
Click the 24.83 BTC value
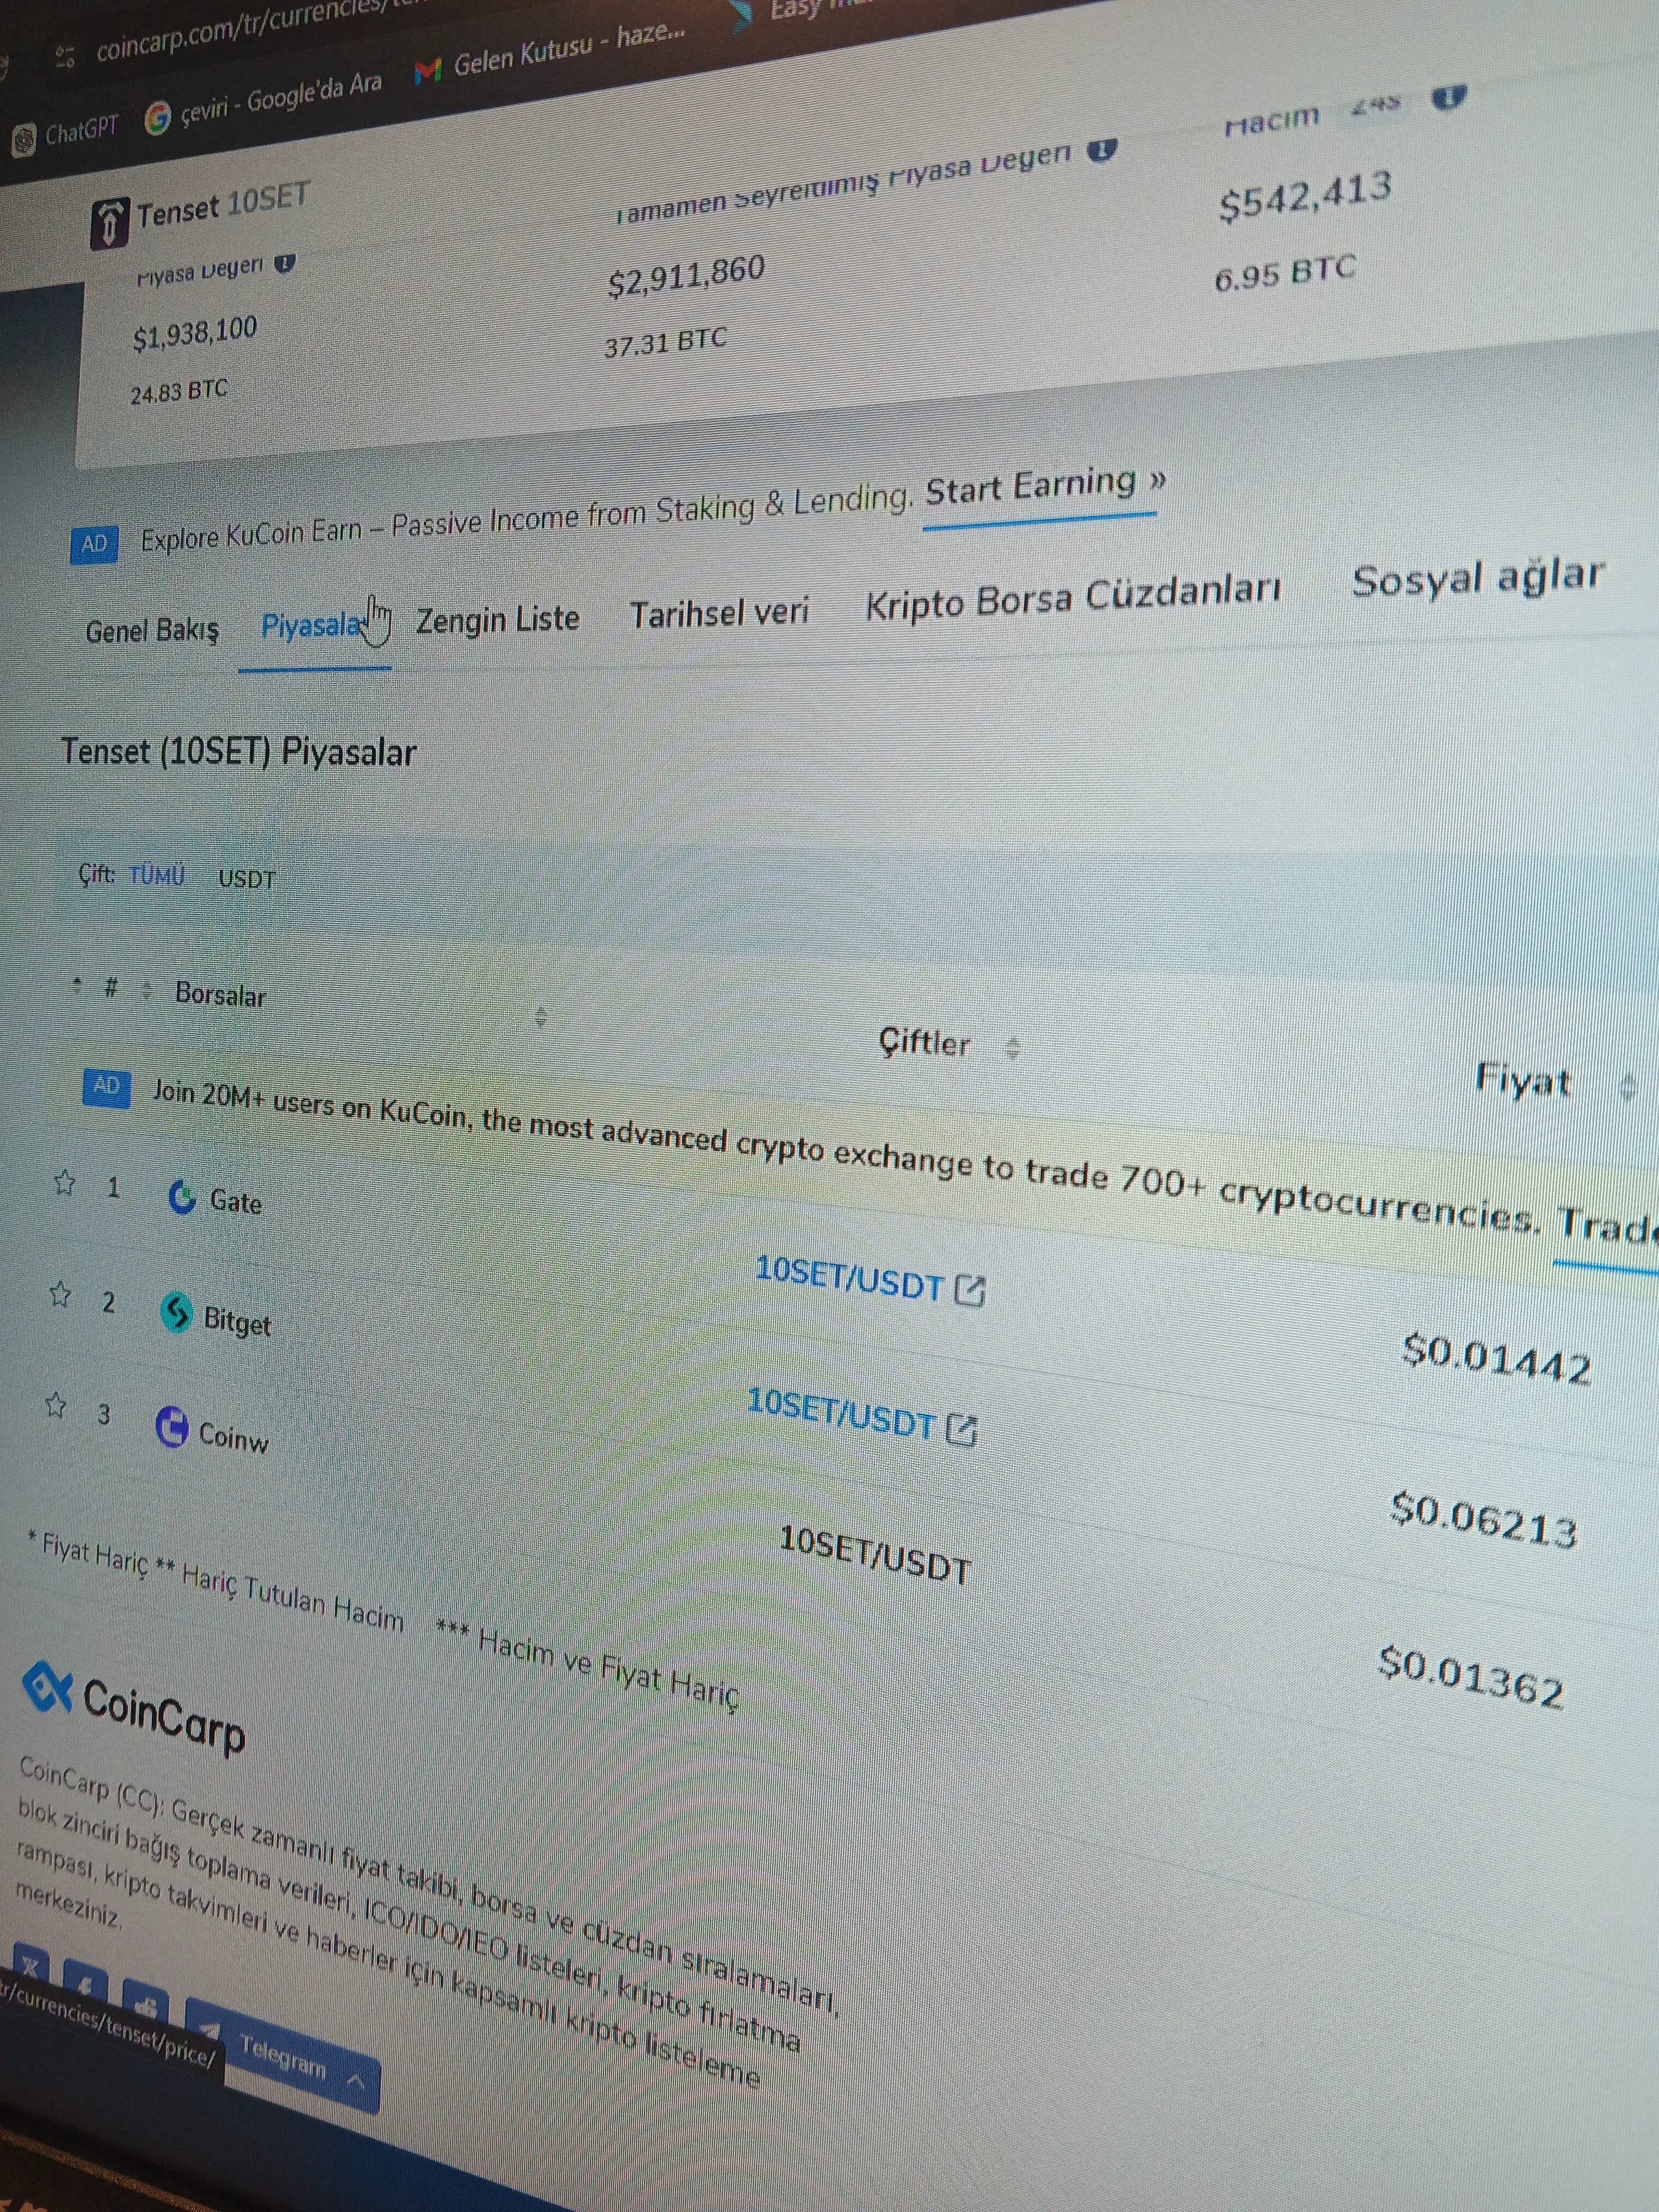tap(179, 391)
